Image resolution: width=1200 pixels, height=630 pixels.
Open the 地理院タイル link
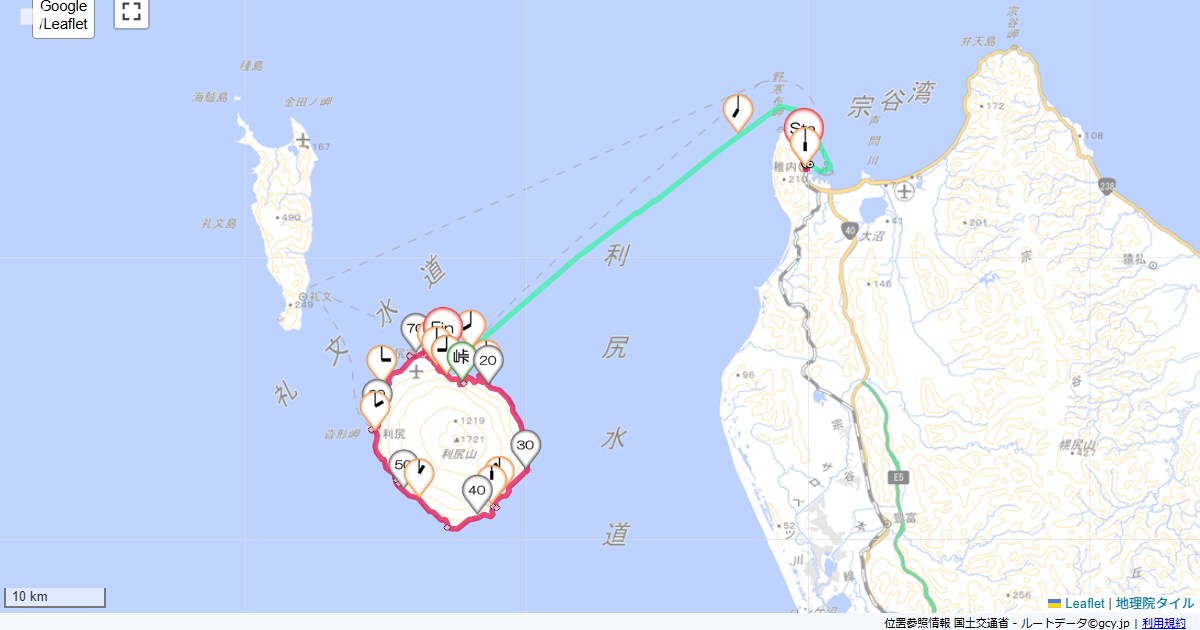click(1155, 603)
